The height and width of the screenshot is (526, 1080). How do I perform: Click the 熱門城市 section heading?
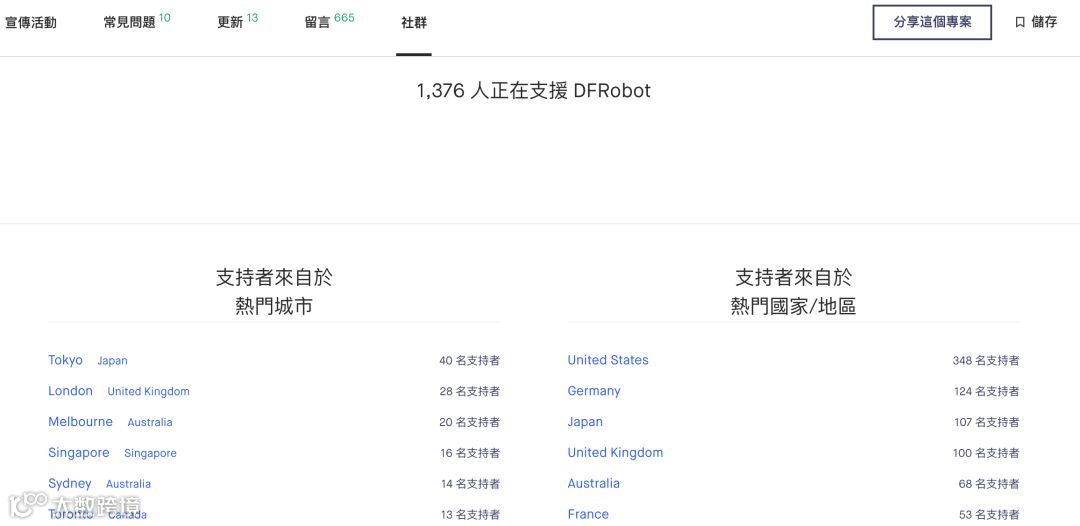coord(274,306)
